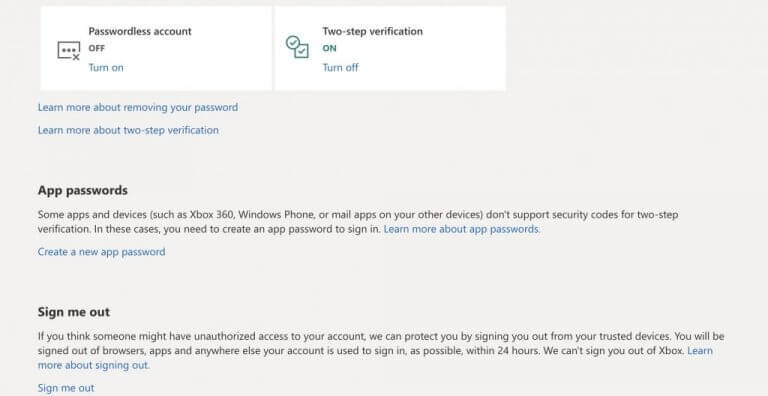This screenshot has width=768, height=396.
Task: Select the Two-step verification heading
Action: click(372, 31)
